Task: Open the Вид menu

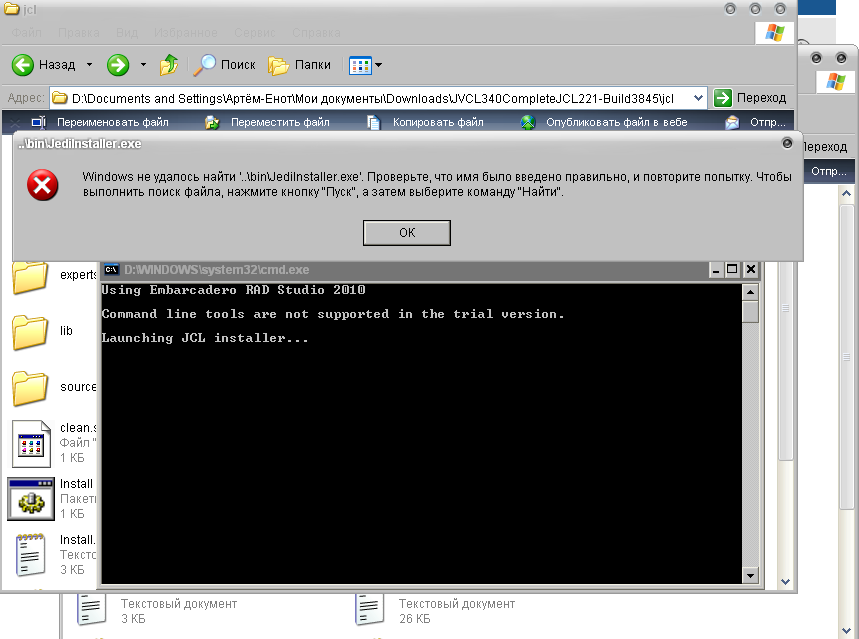Action: [x=127, y=33]
